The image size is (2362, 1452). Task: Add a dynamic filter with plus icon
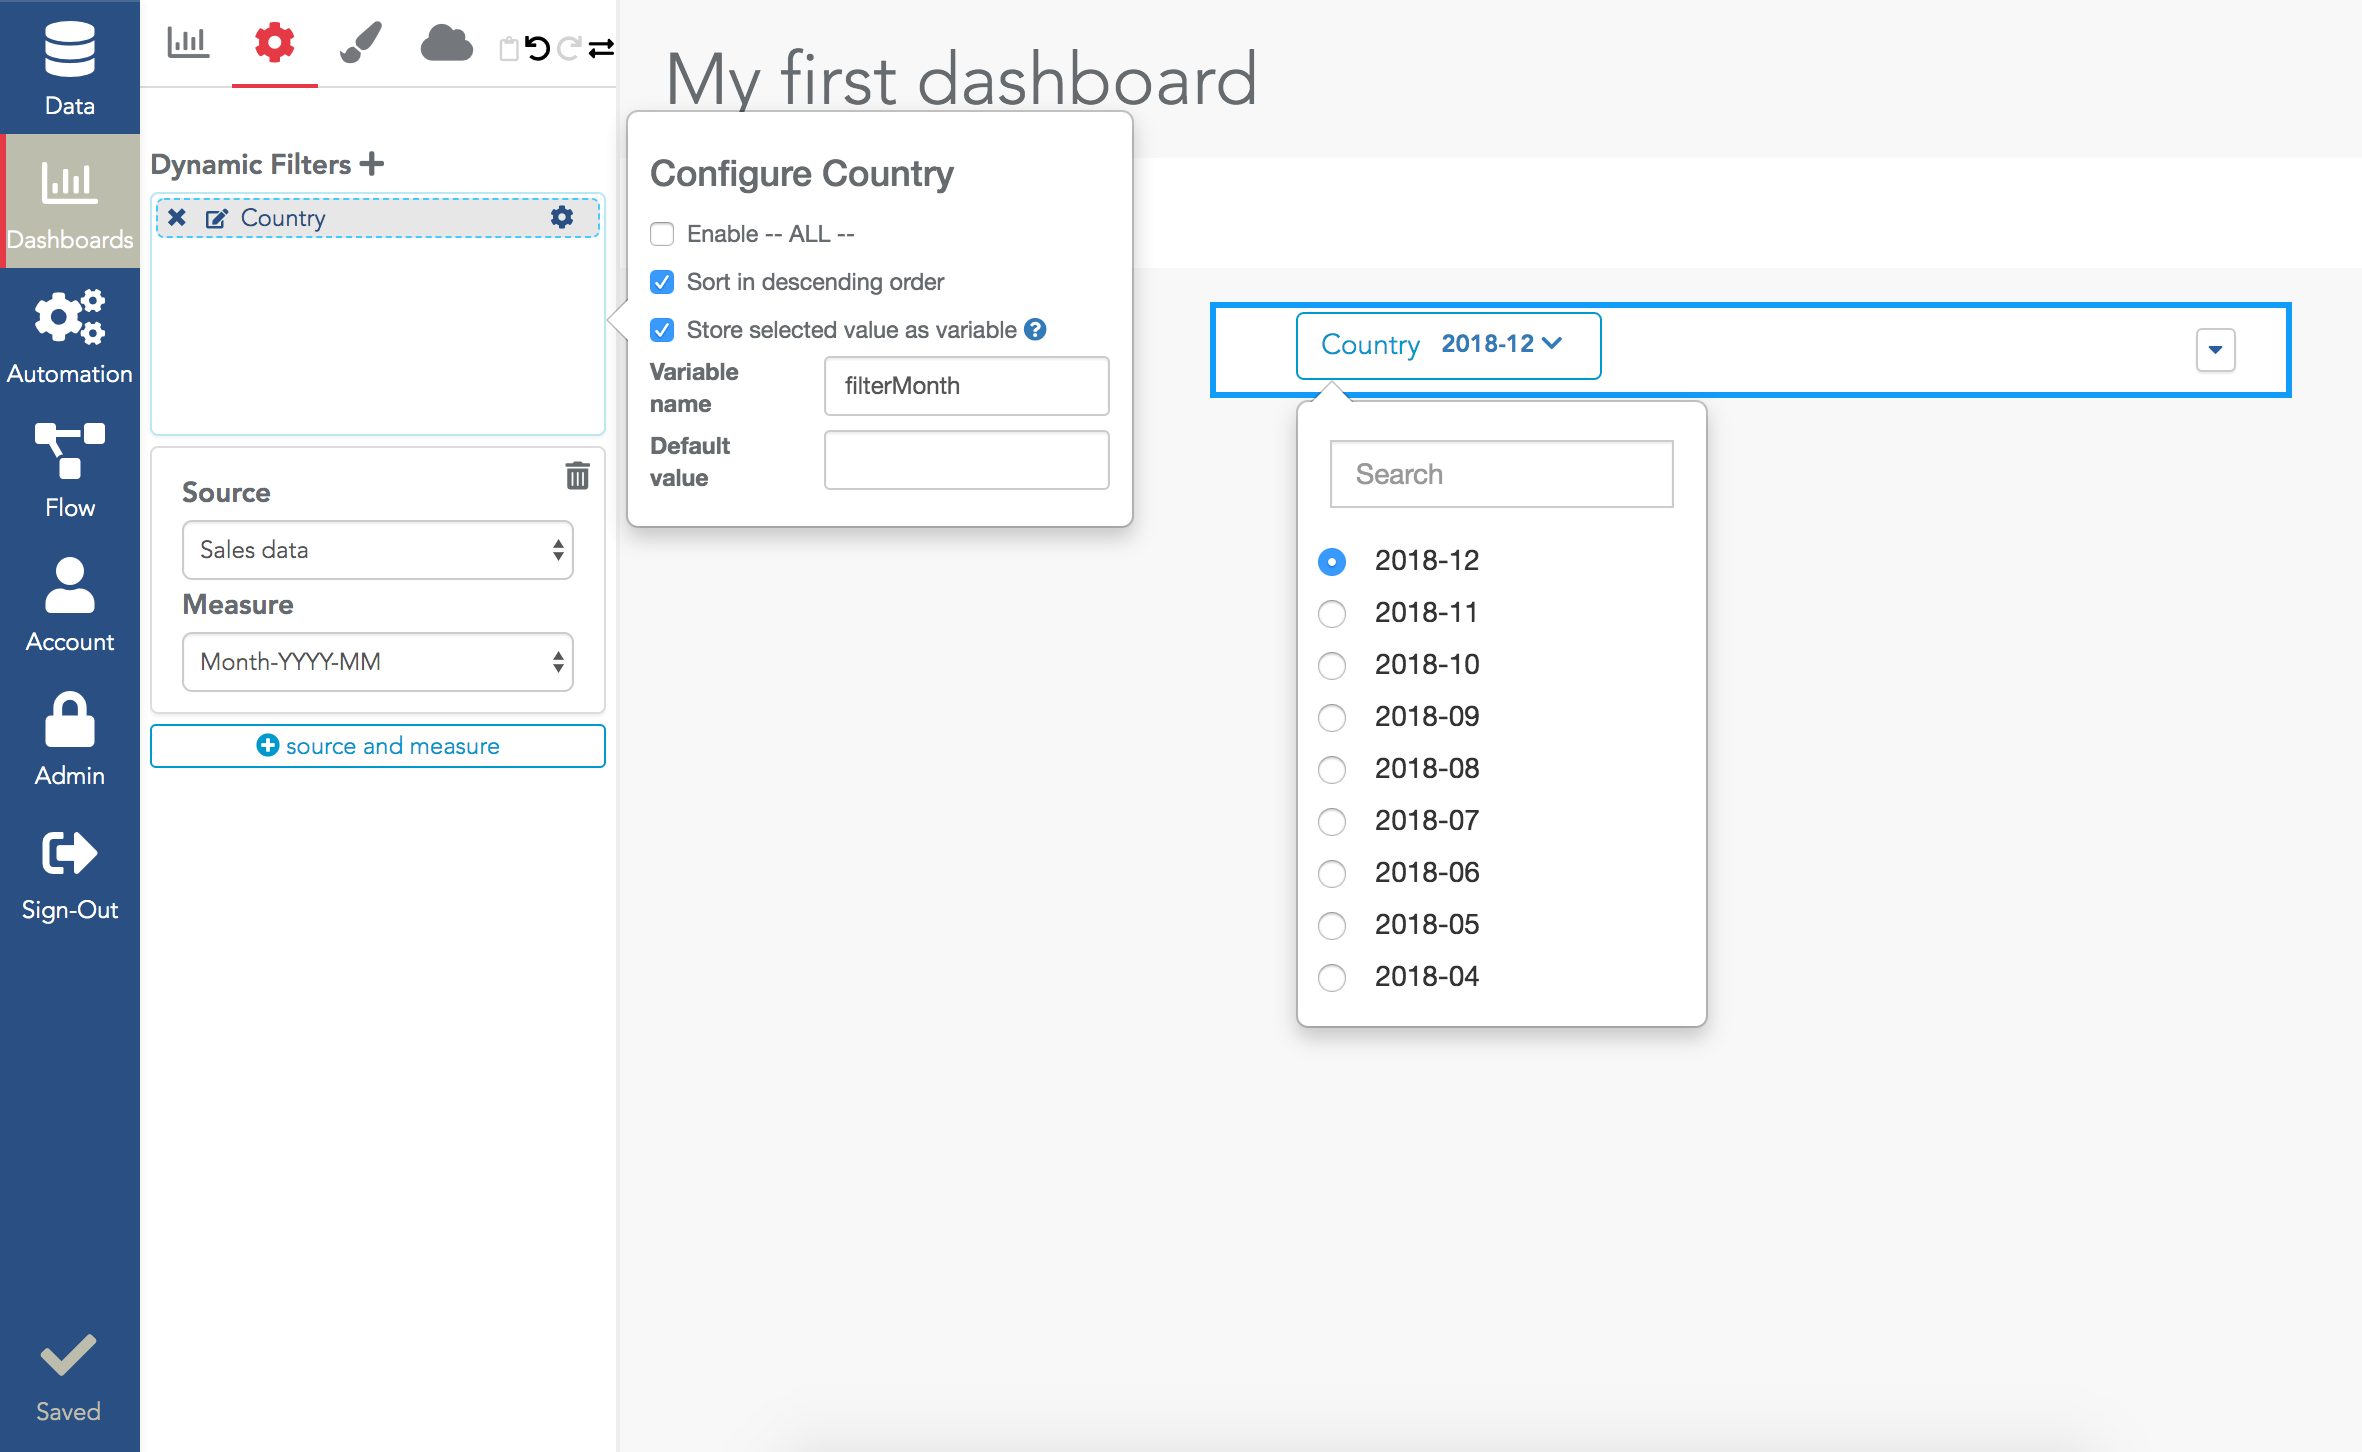click(373, 163)
